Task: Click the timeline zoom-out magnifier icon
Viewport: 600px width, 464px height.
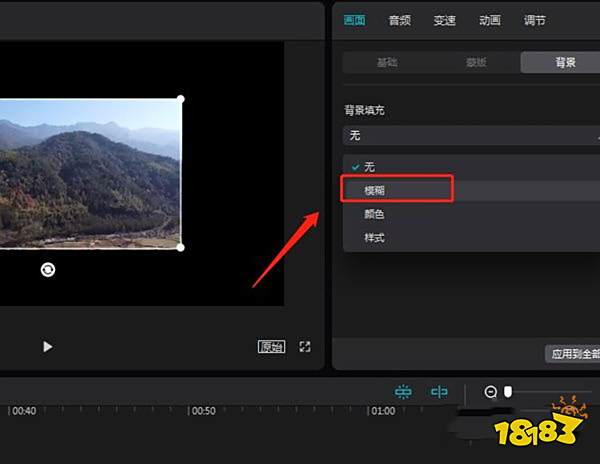Action: tap(491, 392)
